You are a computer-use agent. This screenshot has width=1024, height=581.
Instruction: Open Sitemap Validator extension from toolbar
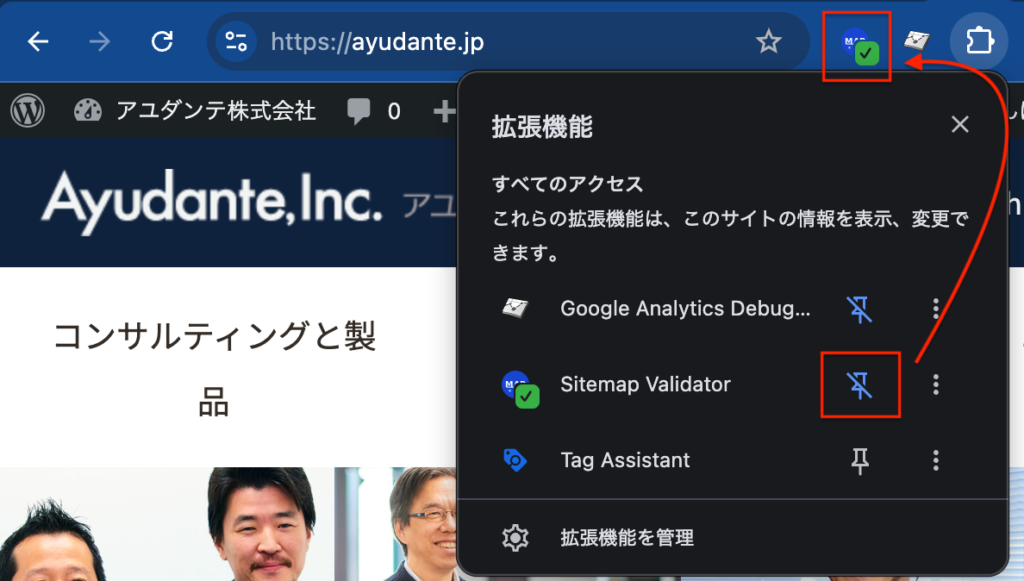coord(858,46)
